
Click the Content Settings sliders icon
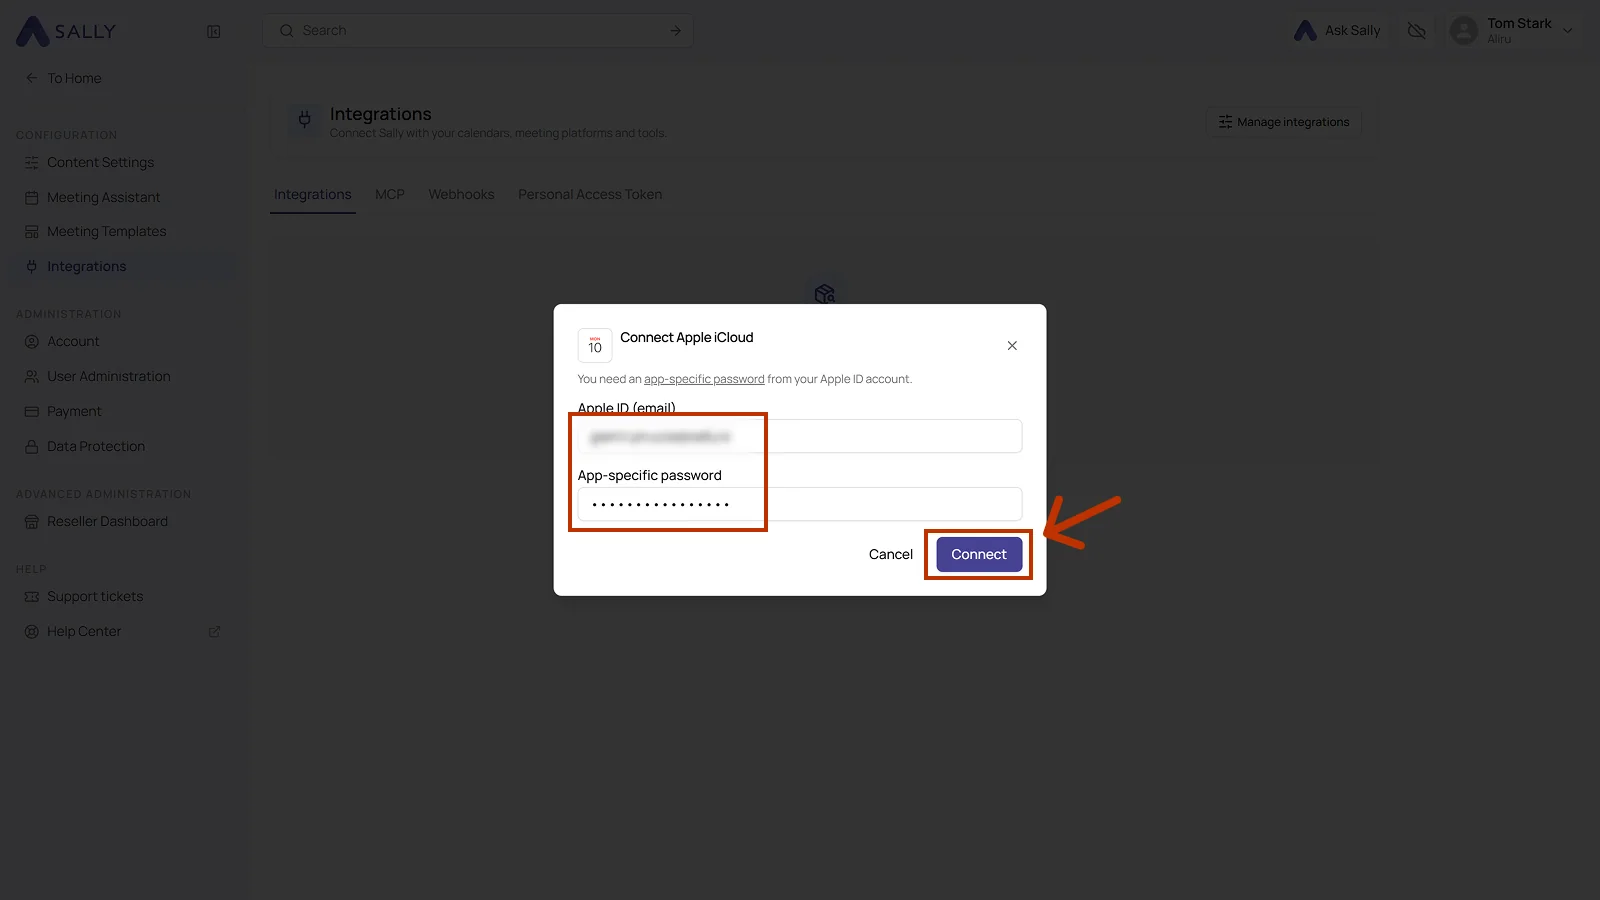(32, 162)
